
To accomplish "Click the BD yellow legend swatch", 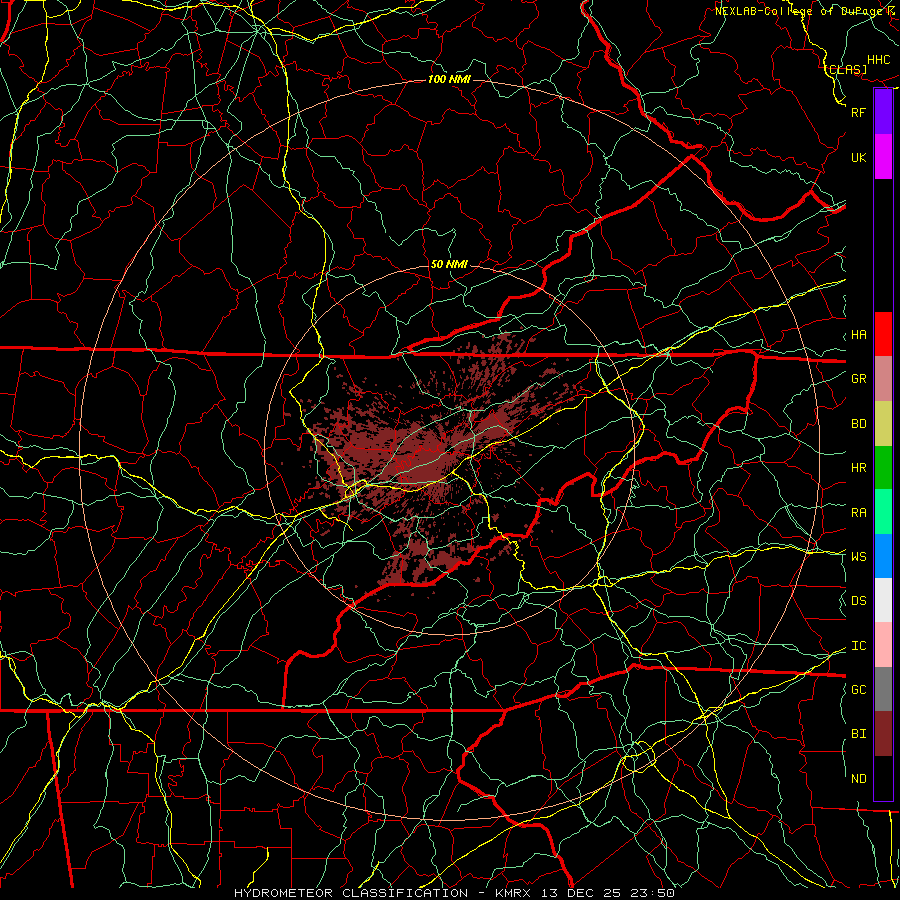I will (x=883, y=423).
